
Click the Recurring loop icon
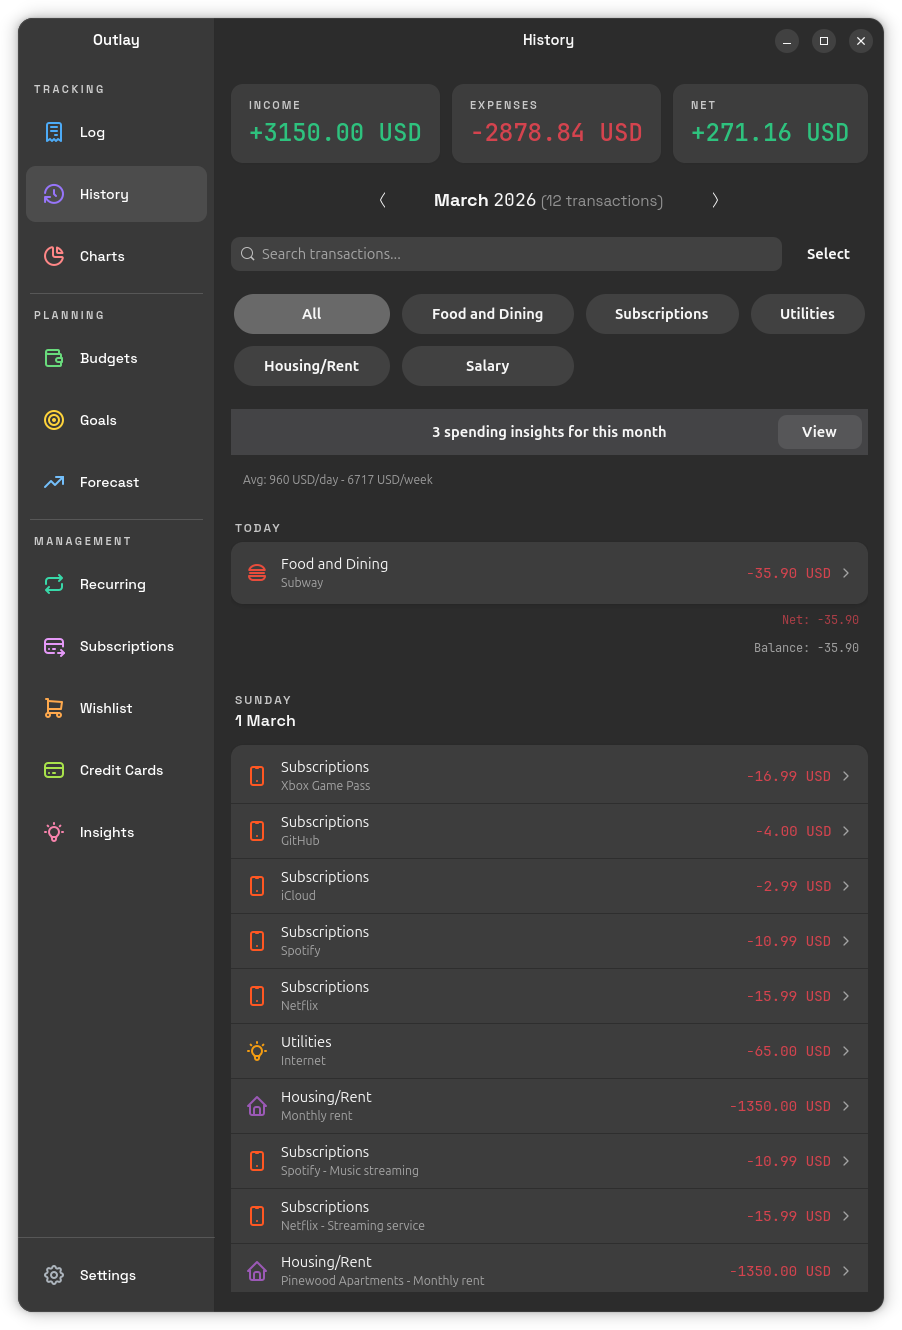[x=54, y=584]
